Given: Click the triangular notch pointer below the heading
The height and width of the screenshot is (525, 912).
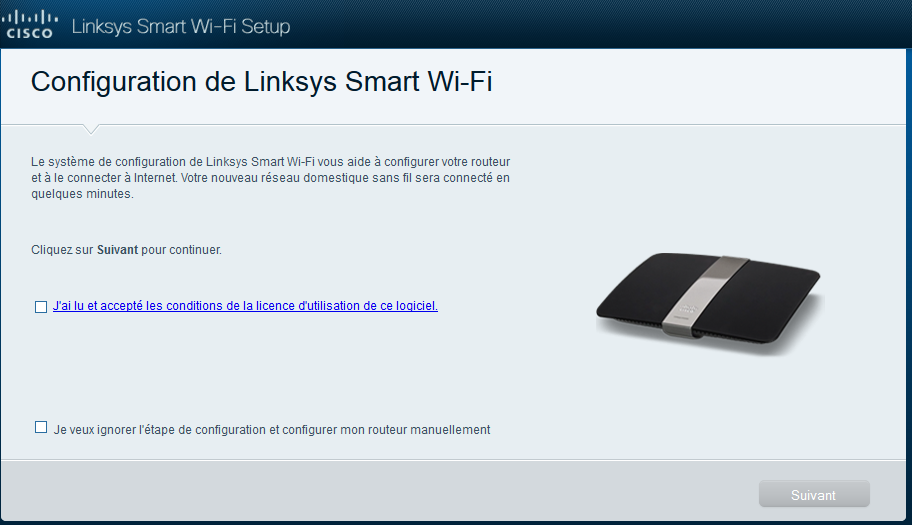Looking at the screenshot, I should [91, 129].
